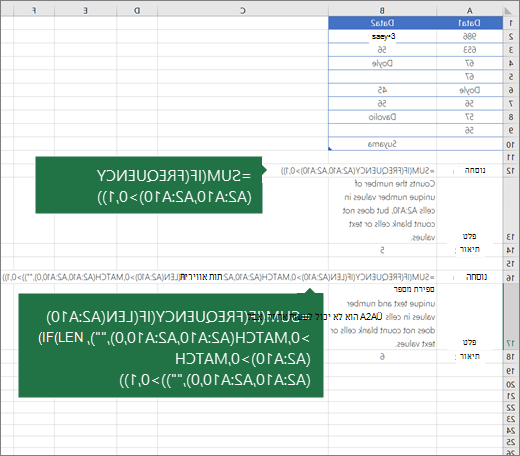This screenshot has width=520, height=456.
Task: Click the upper green SUM(IF(FREQUENCY callout
Action: pos(149,185)
